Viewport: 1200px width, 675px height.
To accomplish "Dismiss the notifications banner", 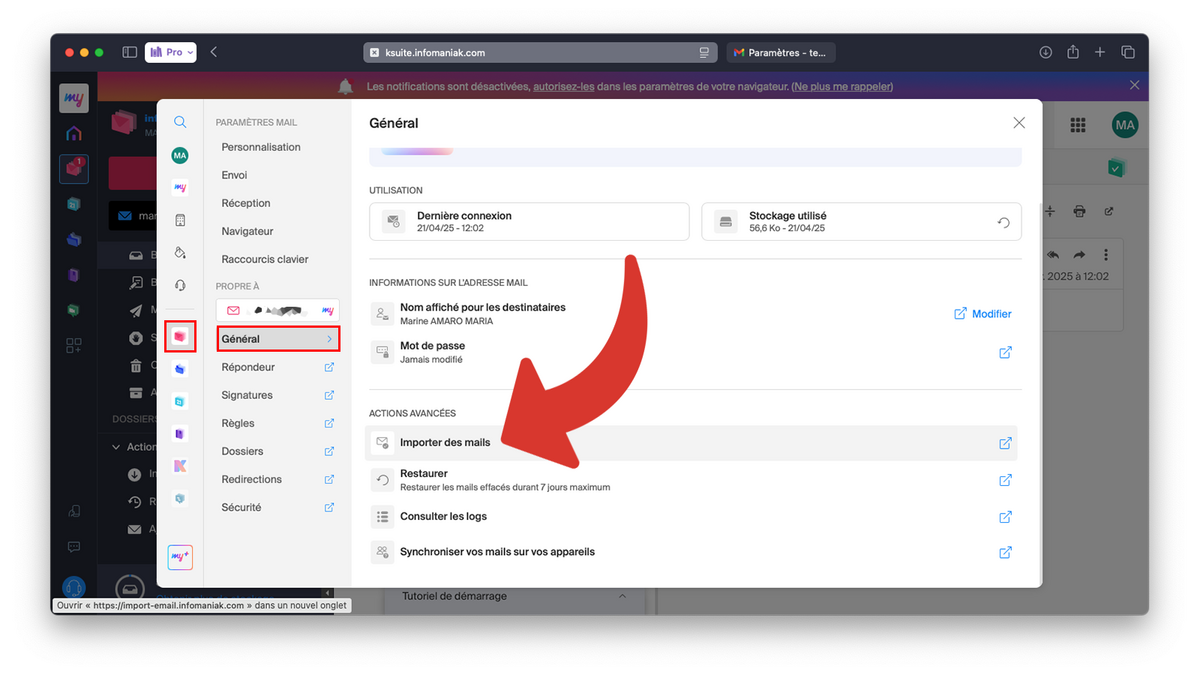I will coord(1134,86).
